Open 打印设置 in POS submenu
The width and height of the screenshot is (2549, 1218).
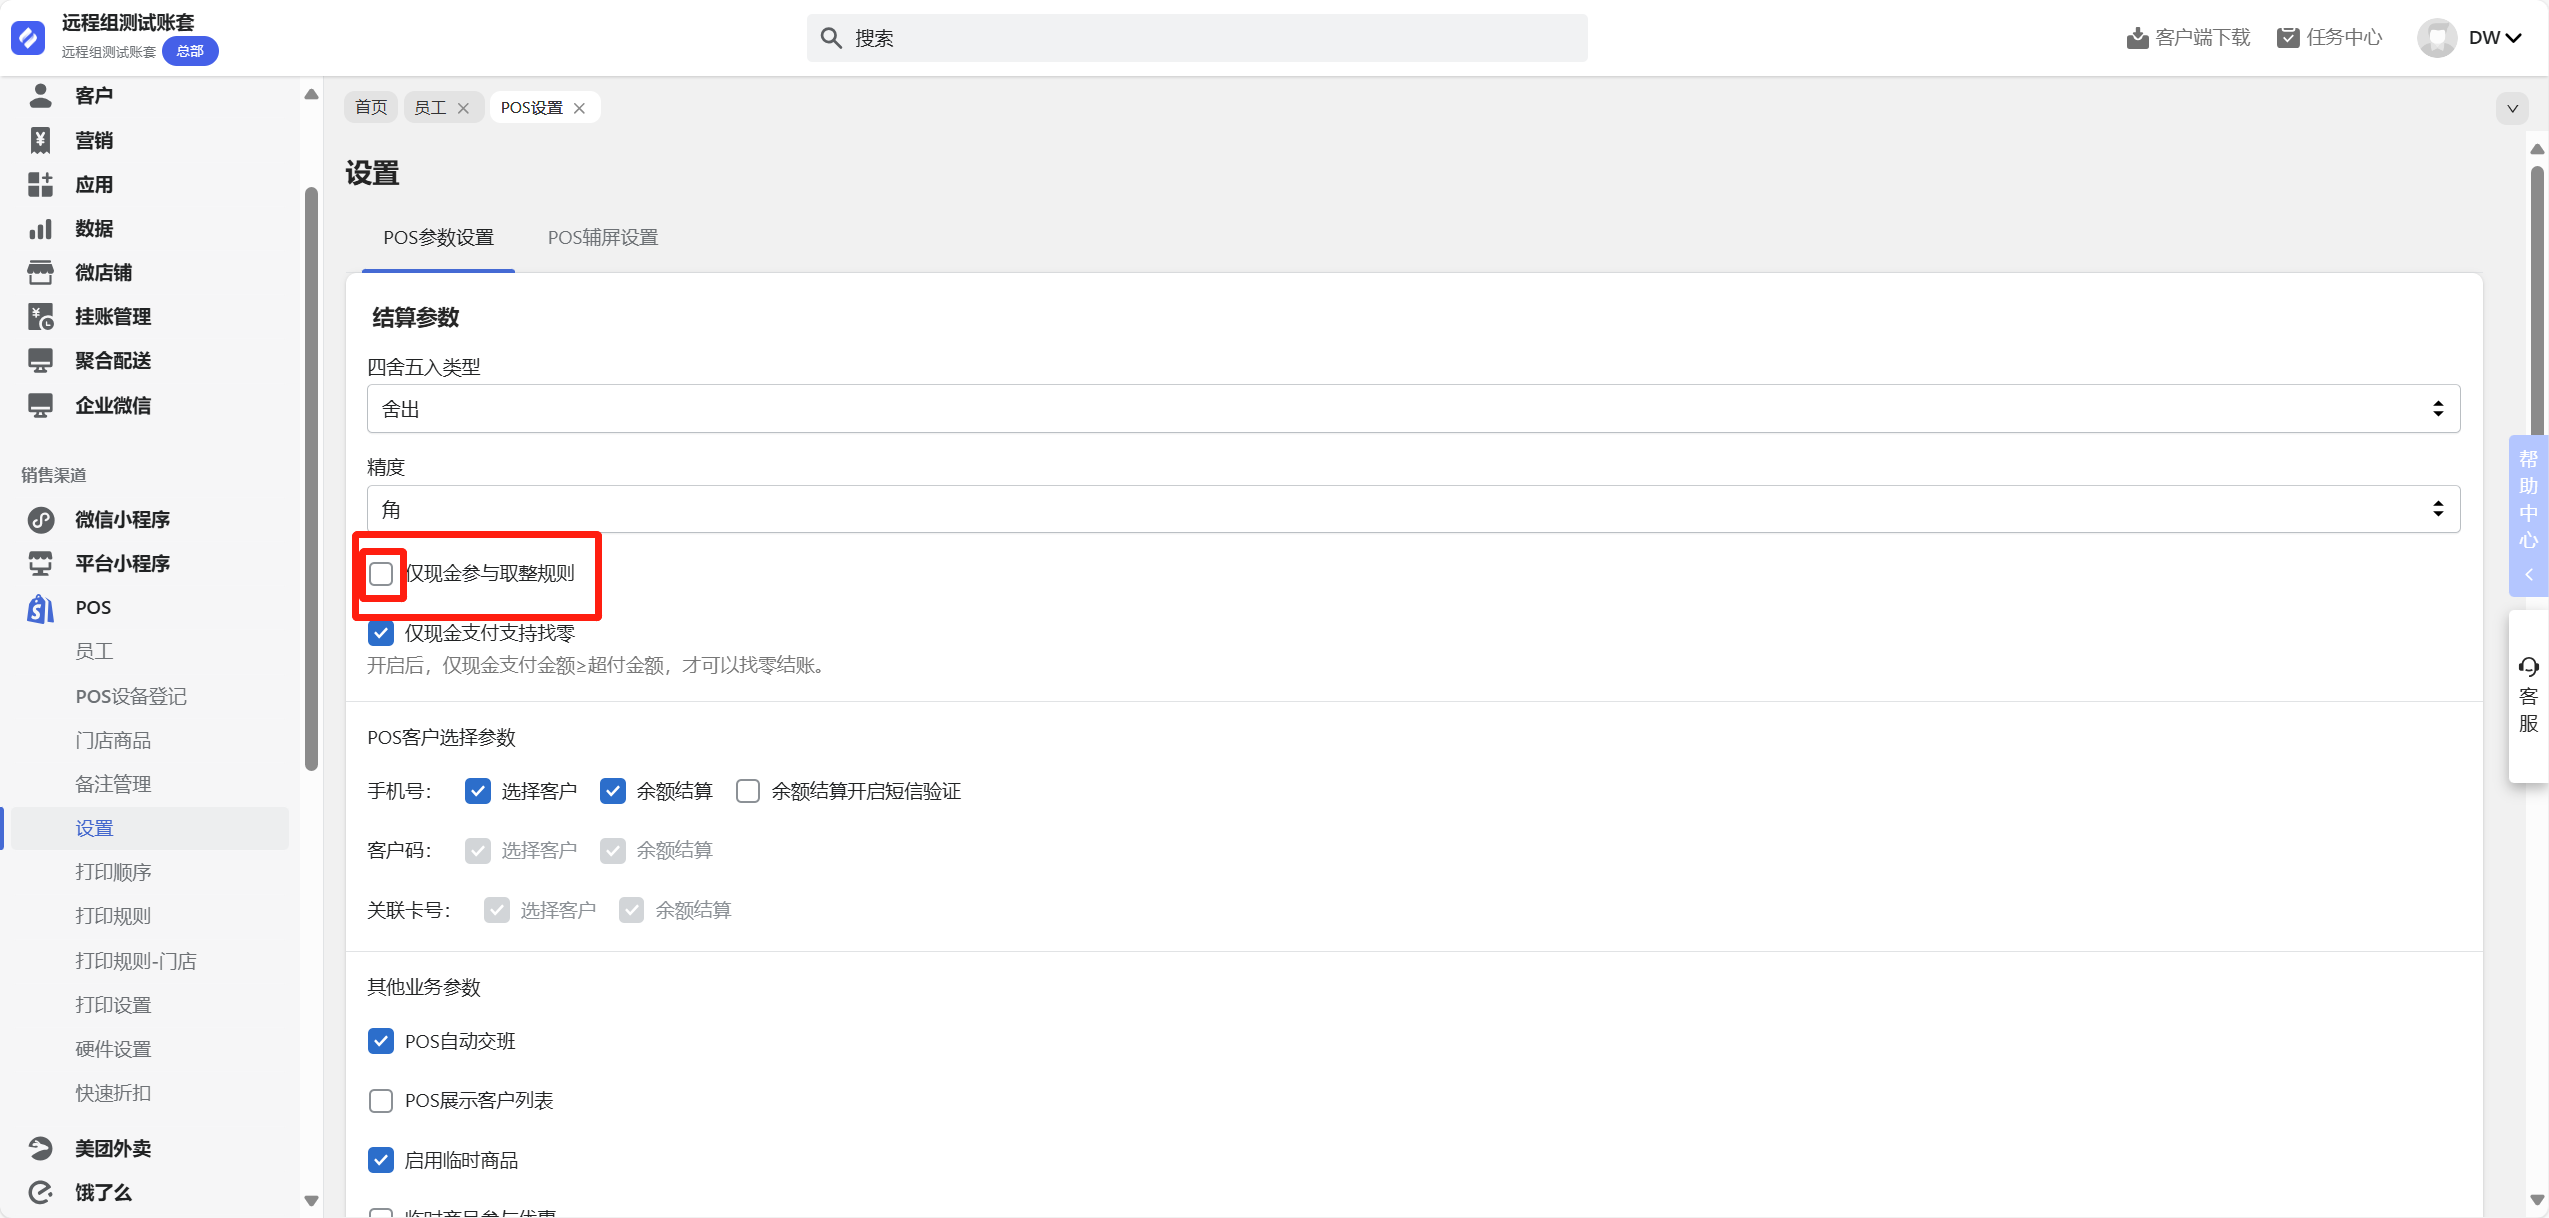tap(113, 1005)
